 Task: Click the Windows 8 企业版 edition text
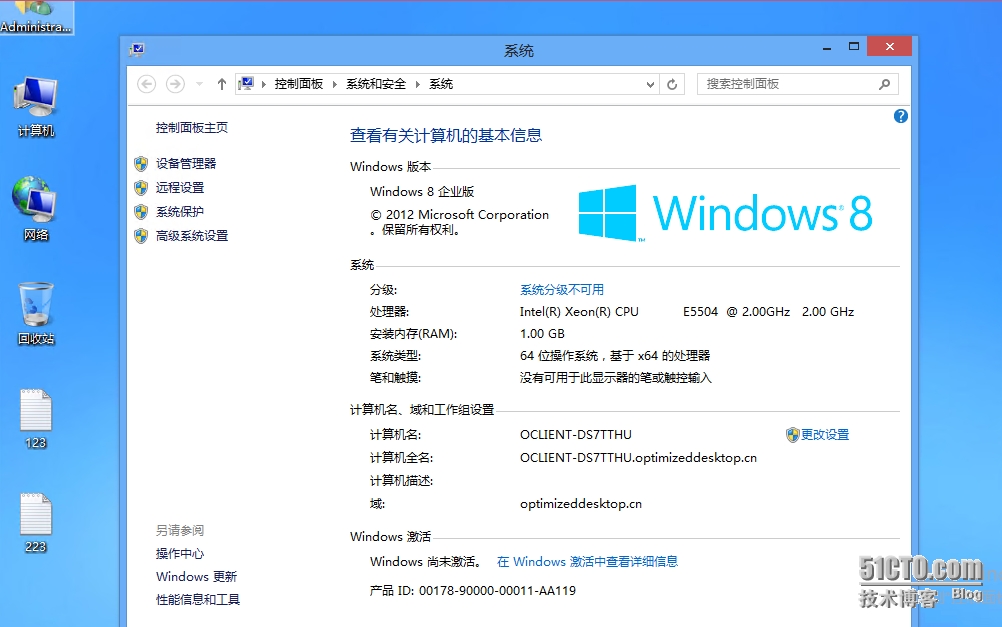click(x=422, y=192)
